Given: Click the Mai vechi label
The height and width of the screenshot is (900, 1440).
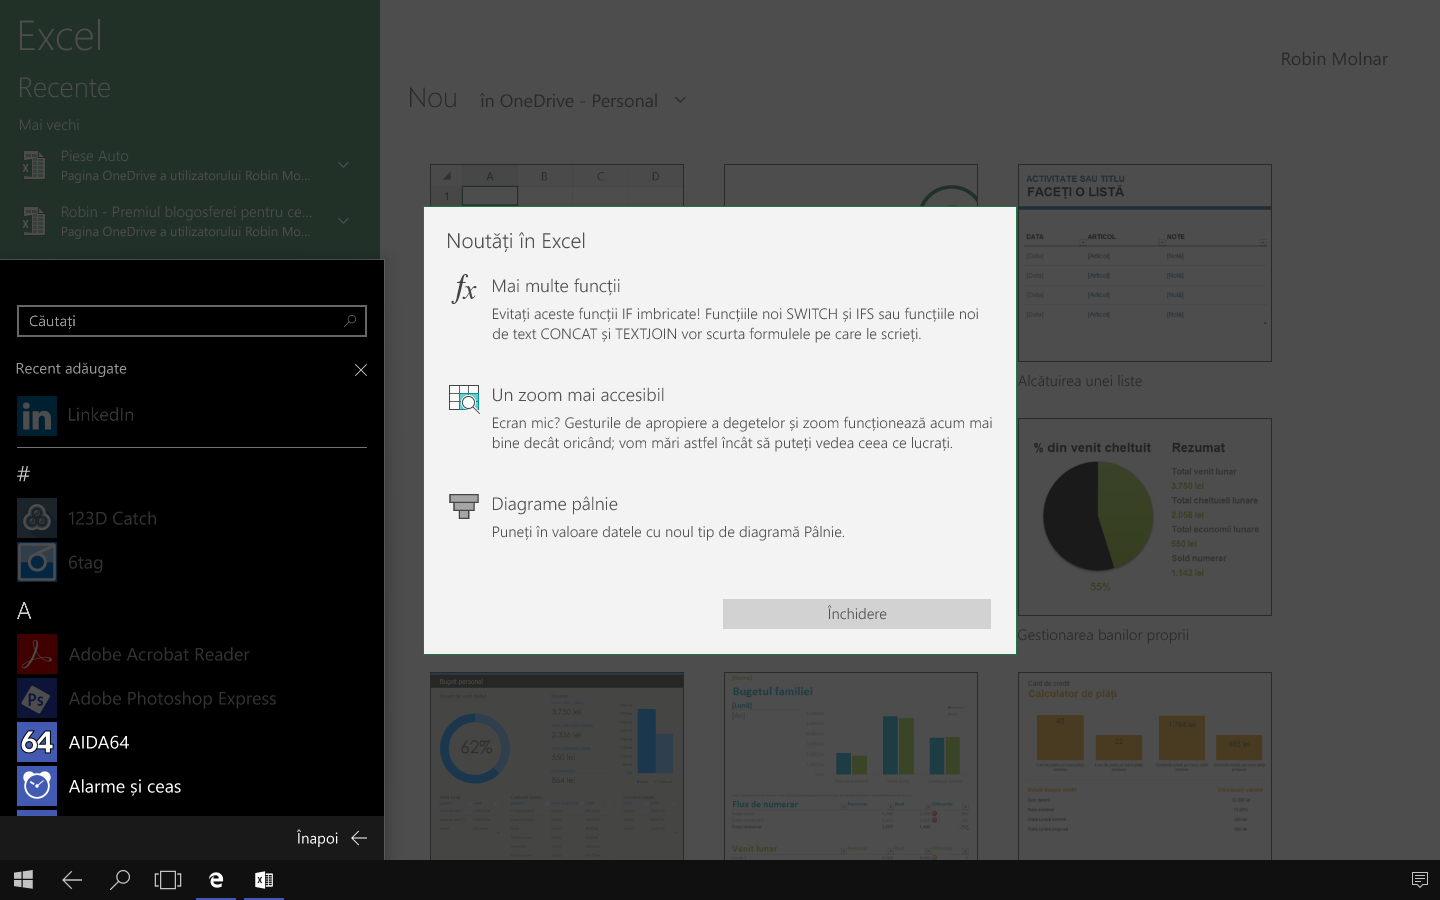Looking at the screenshot, I should tap(49, 125).
